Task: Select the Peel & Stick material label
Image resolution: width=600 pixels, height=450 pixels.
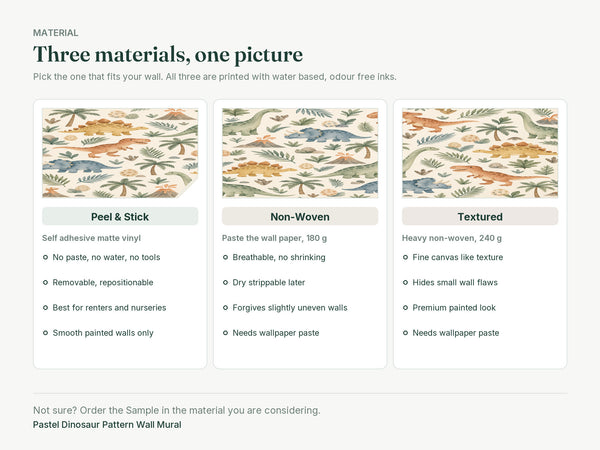Action: point(120,217)
